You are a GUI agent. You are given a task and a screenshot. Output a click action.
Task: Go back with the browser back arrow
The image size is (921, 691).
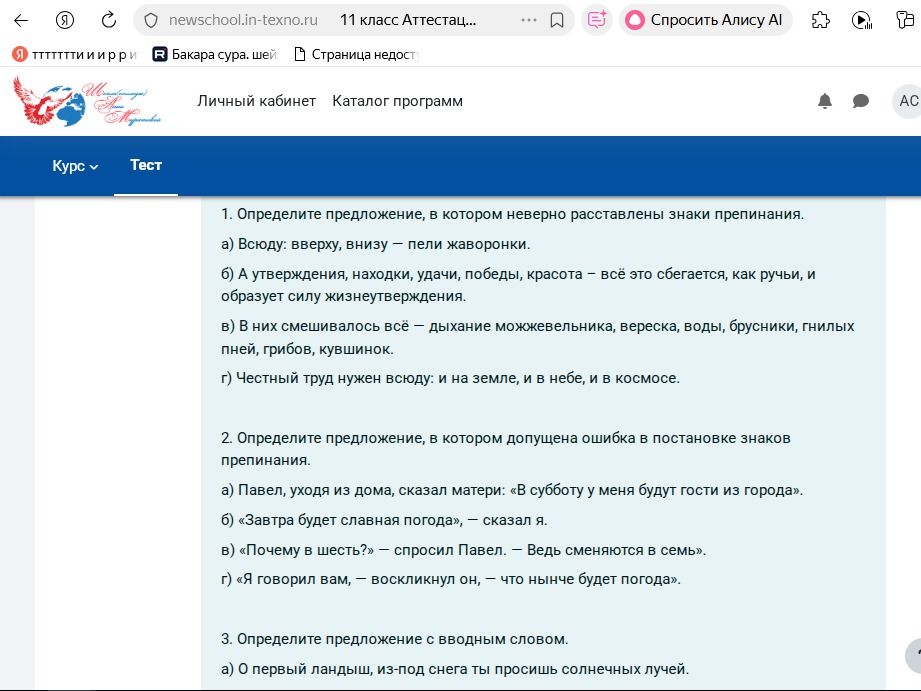pyautogui.click(x=21, y=21)
